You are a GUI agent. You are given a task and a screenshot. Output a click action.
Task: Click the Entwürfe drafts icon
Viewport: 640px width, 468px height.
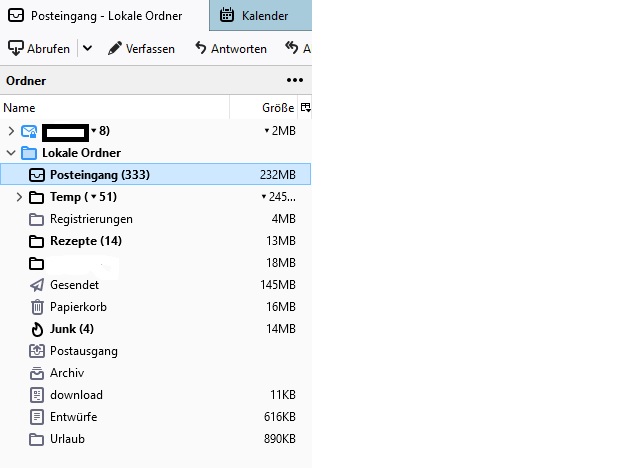tap(37, 417)
